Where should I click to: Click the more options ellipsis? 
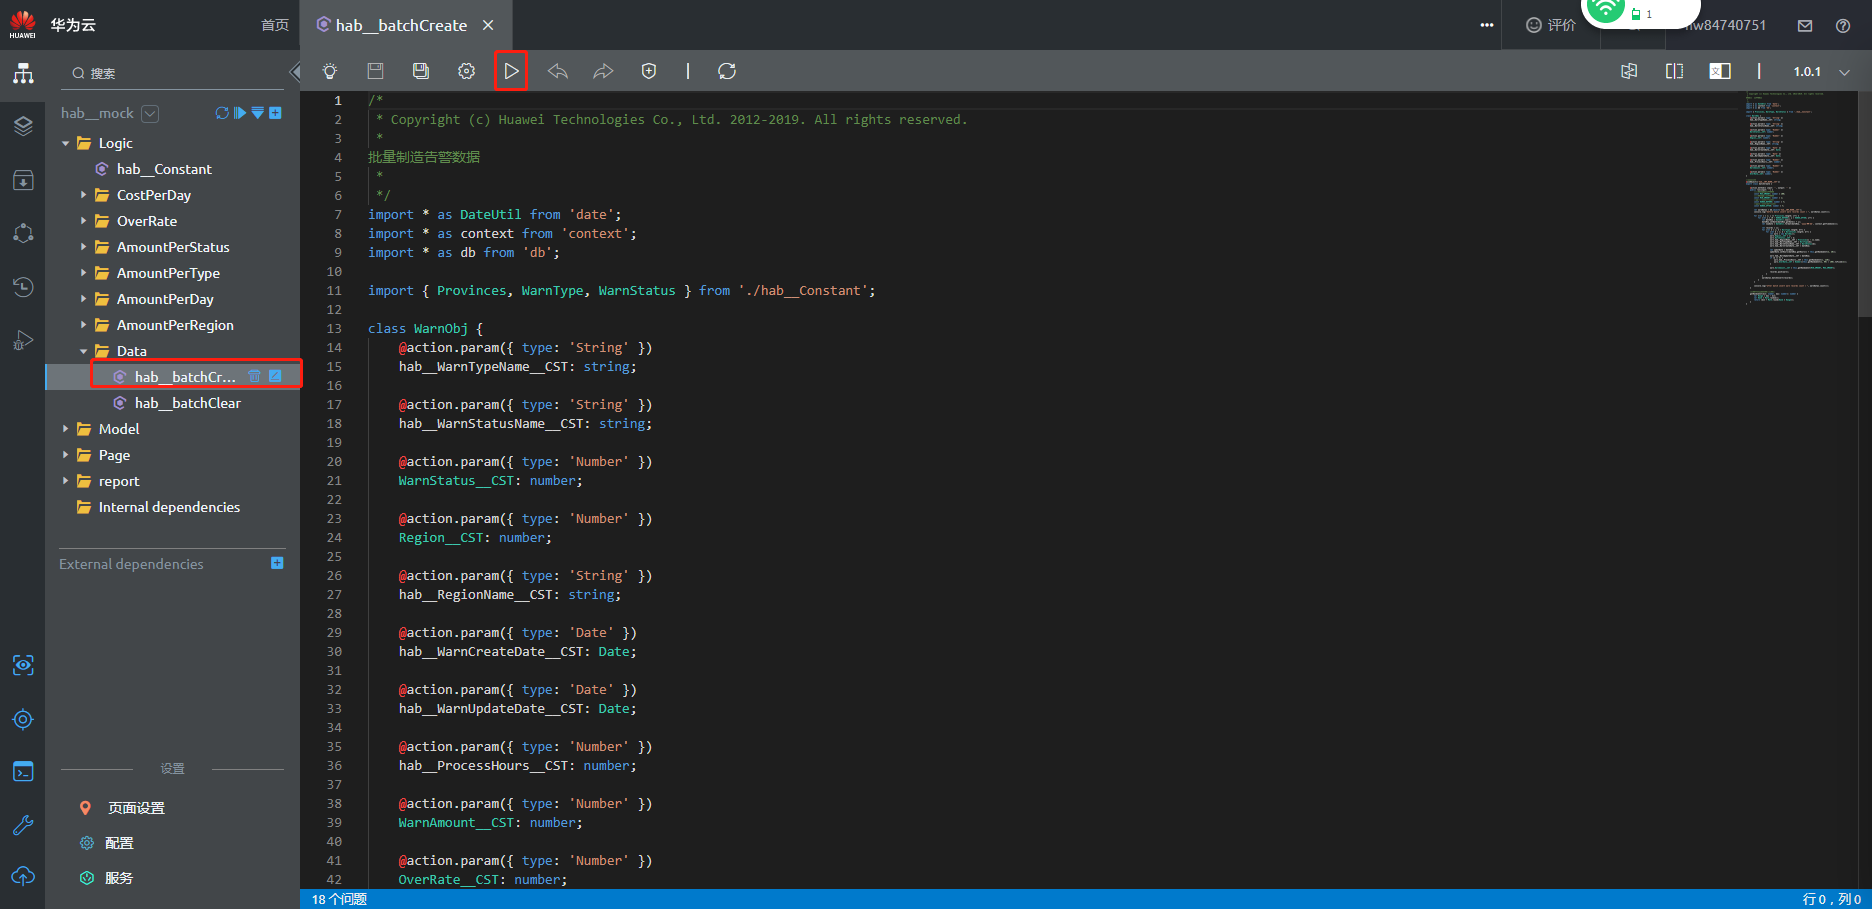pyautogui.click(x=1487, y=25)
